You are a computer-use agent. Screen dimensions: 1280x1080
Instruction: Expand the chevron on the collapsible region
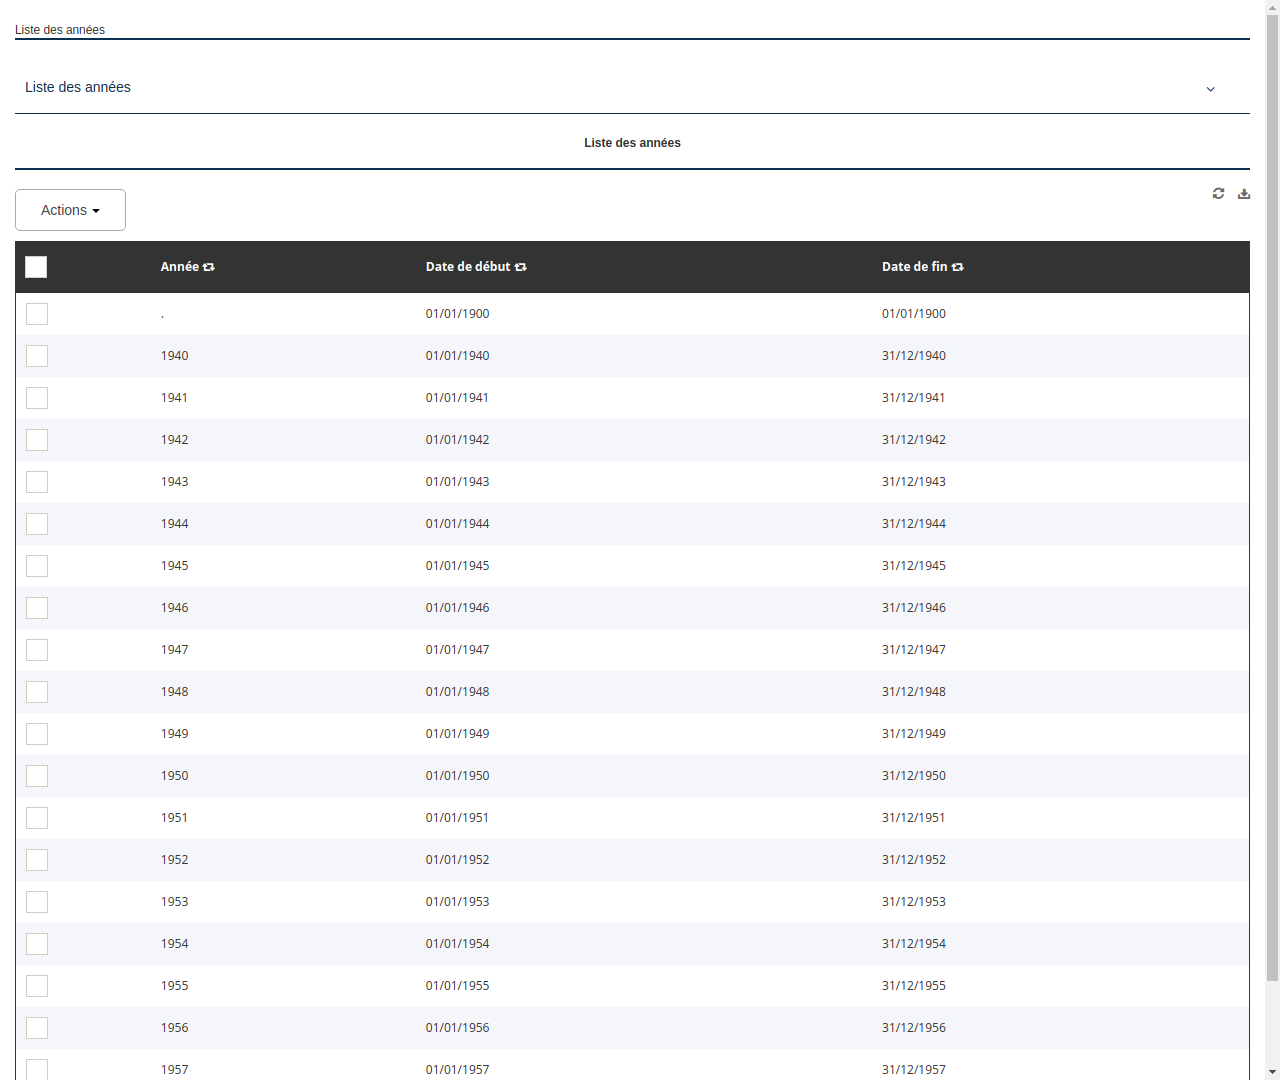1210,88
